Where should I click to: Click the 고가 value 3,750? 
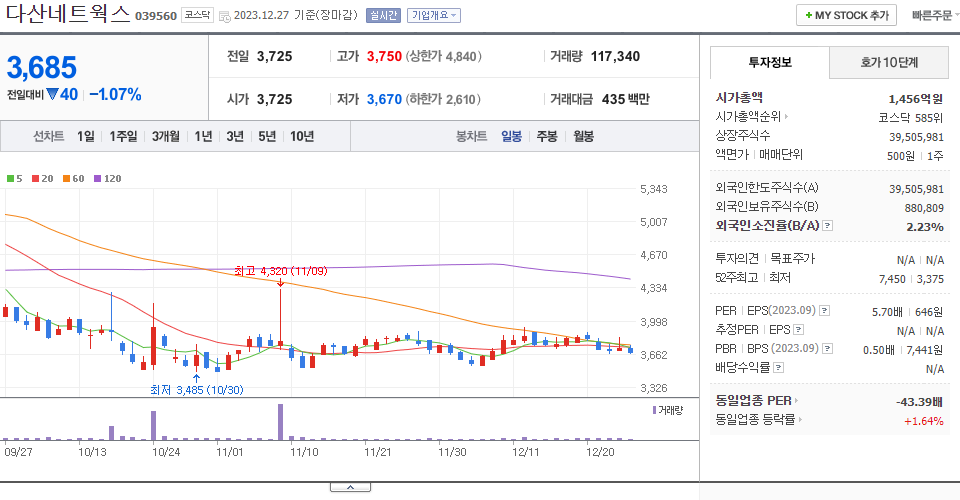pyautogui.click(x=384, y=56)
